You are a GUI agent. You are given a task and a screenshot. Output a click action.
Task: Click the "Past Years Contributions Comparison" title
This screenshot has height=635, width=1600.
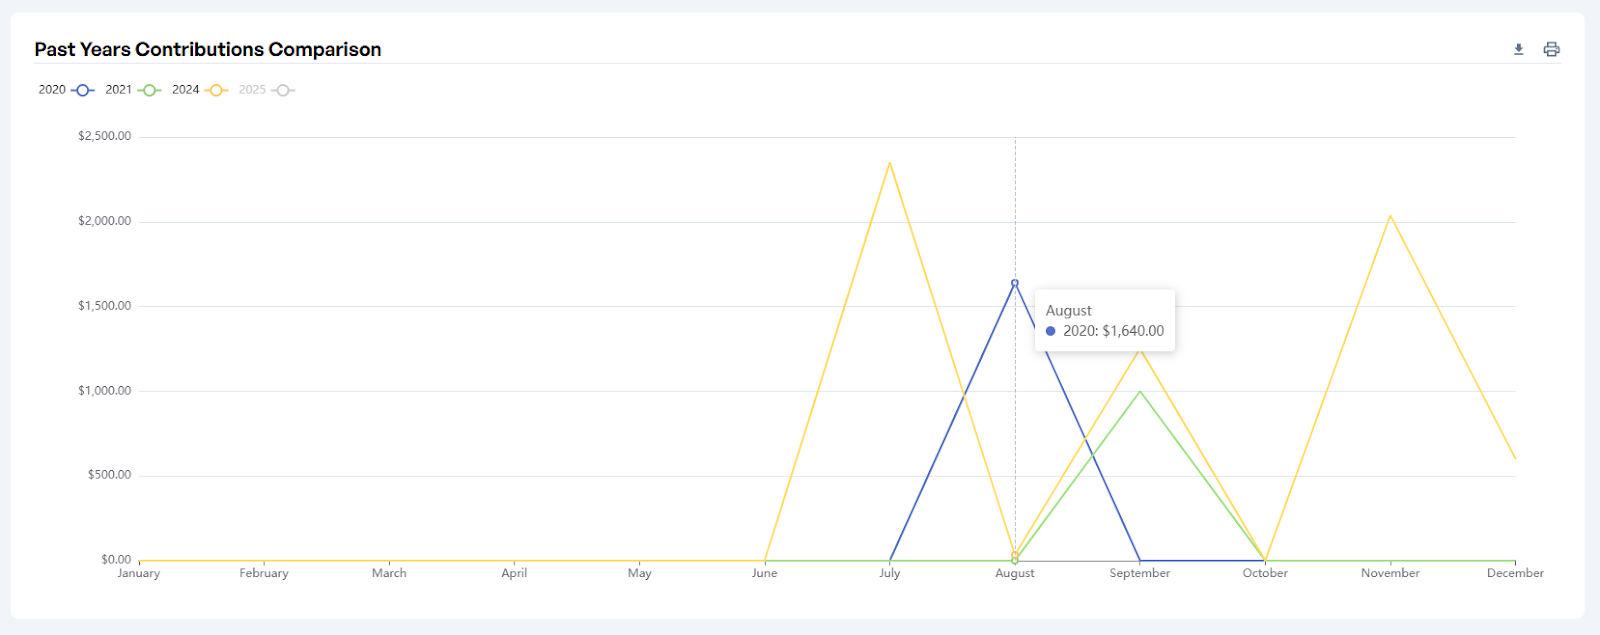click(x=208, y=49)
